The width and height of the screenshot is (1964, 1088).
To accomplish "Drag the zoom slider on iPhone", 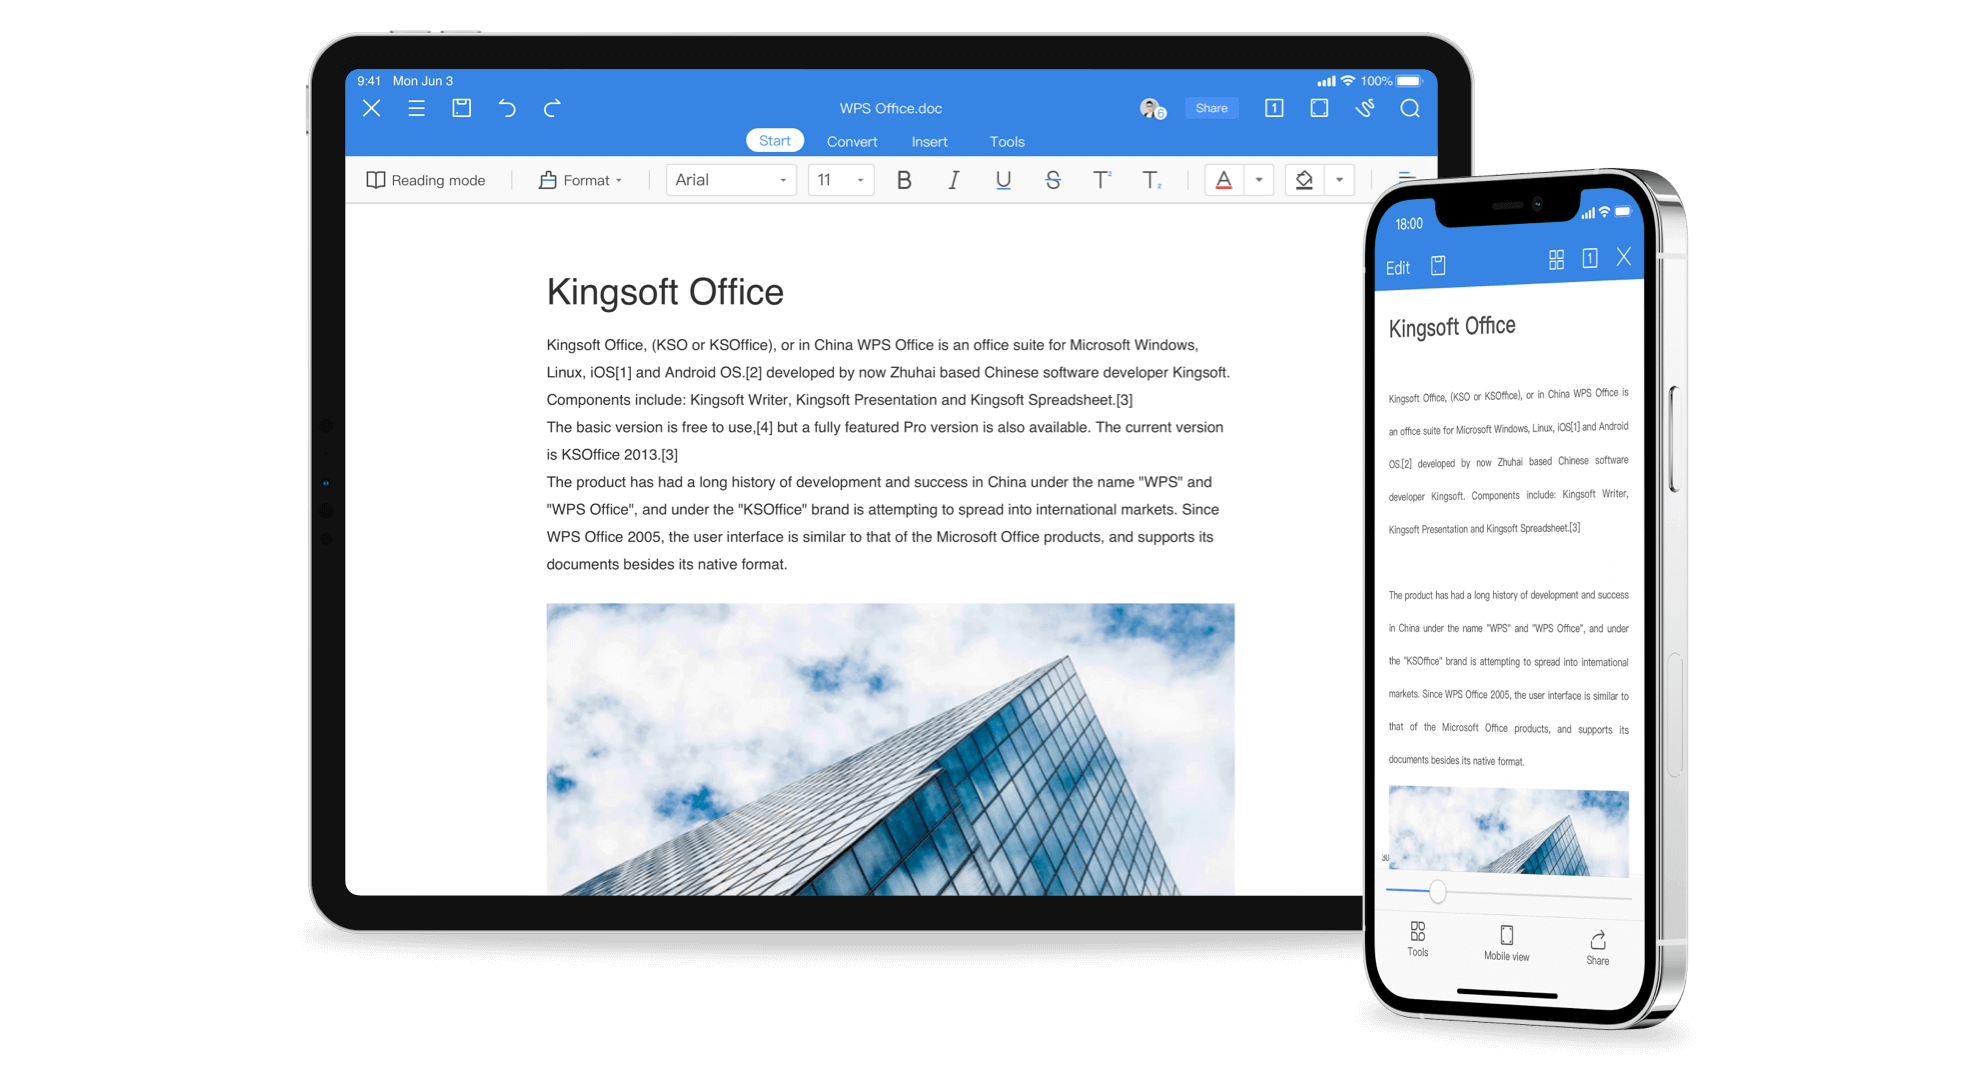I will (1436, 888).
